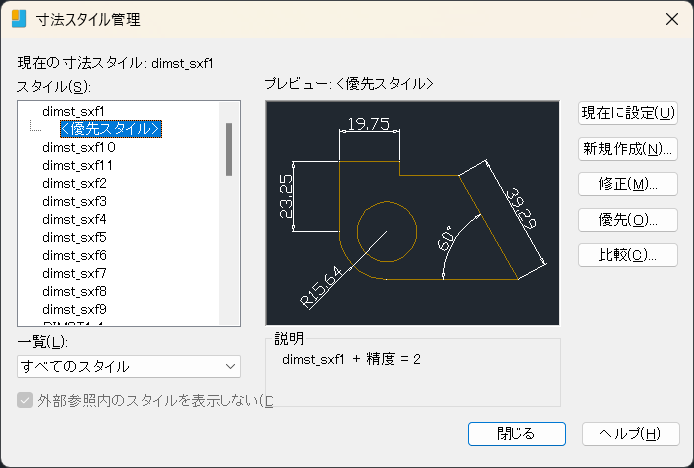Close the dialog with 閉じる
Screen dimensions: 694x468
[x=517, y=433]
